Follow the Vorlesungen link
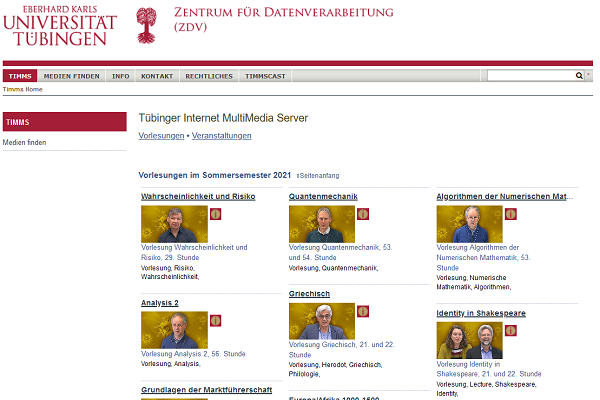 [161, 136]
